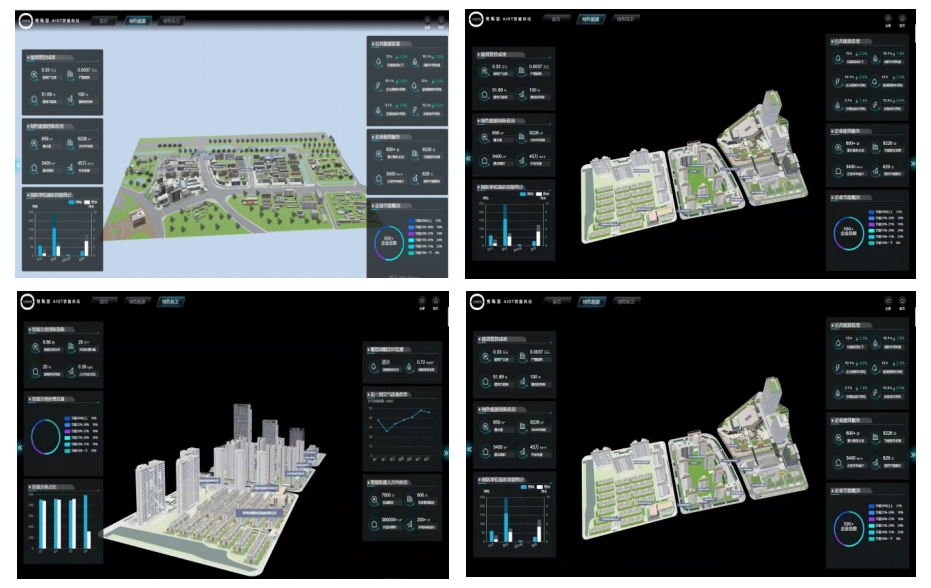Click the magnifier icon beside 7600 in the bottom-left dashboard
The width and height of the screenshot is (931, 588).
click(x=373, y=497)
